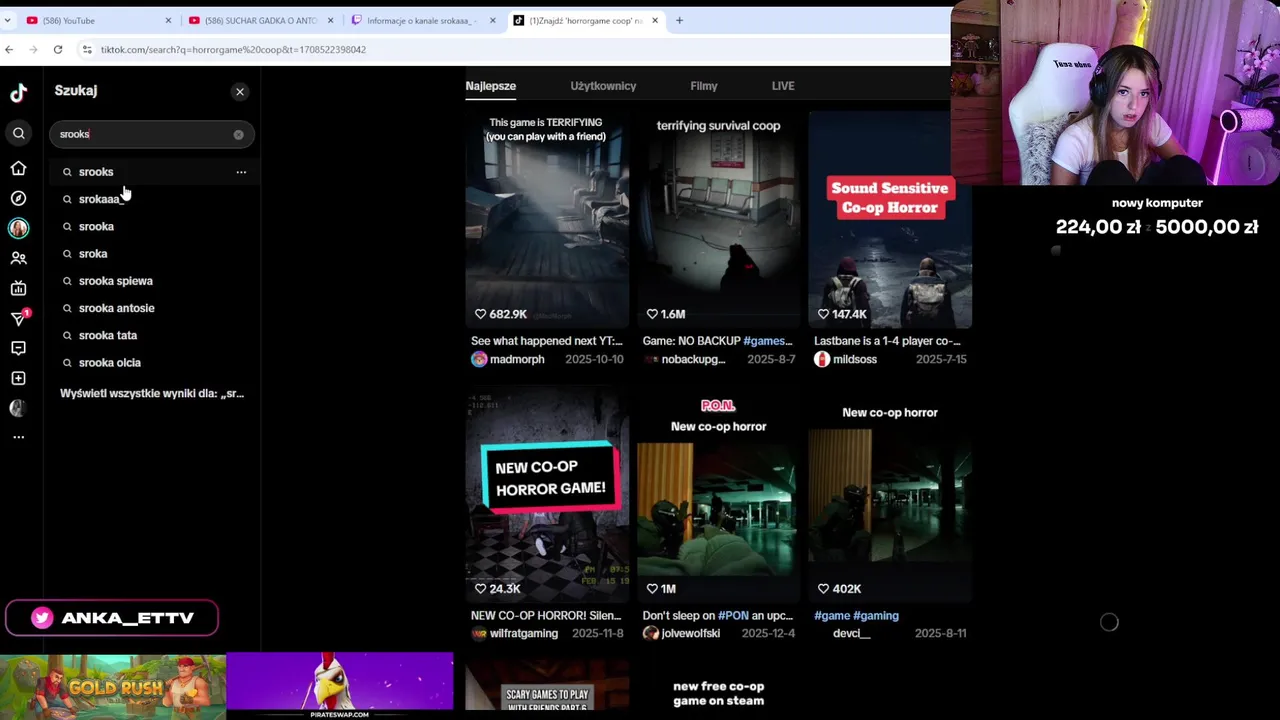Click the address bar URL

(x=233, y=49)
